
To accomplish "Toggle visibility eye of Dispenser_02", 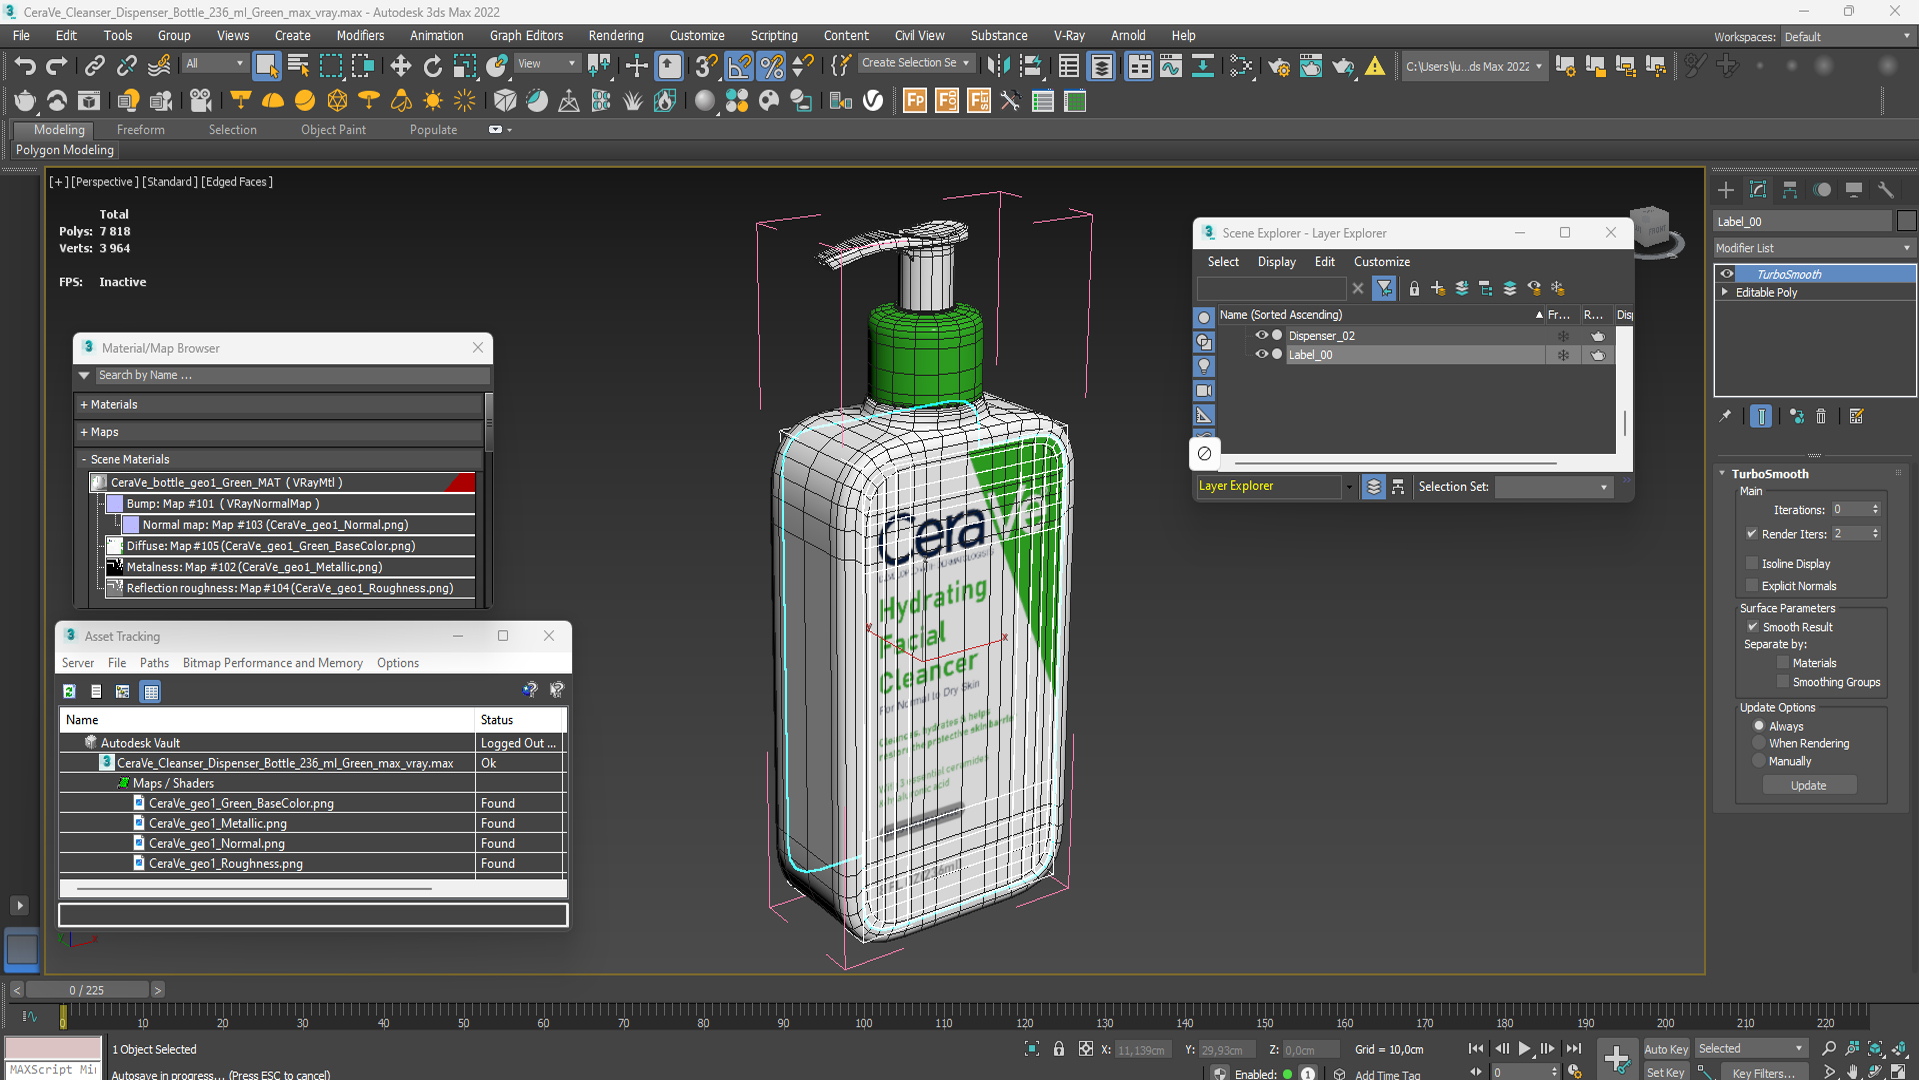I will pos(1261,335).
